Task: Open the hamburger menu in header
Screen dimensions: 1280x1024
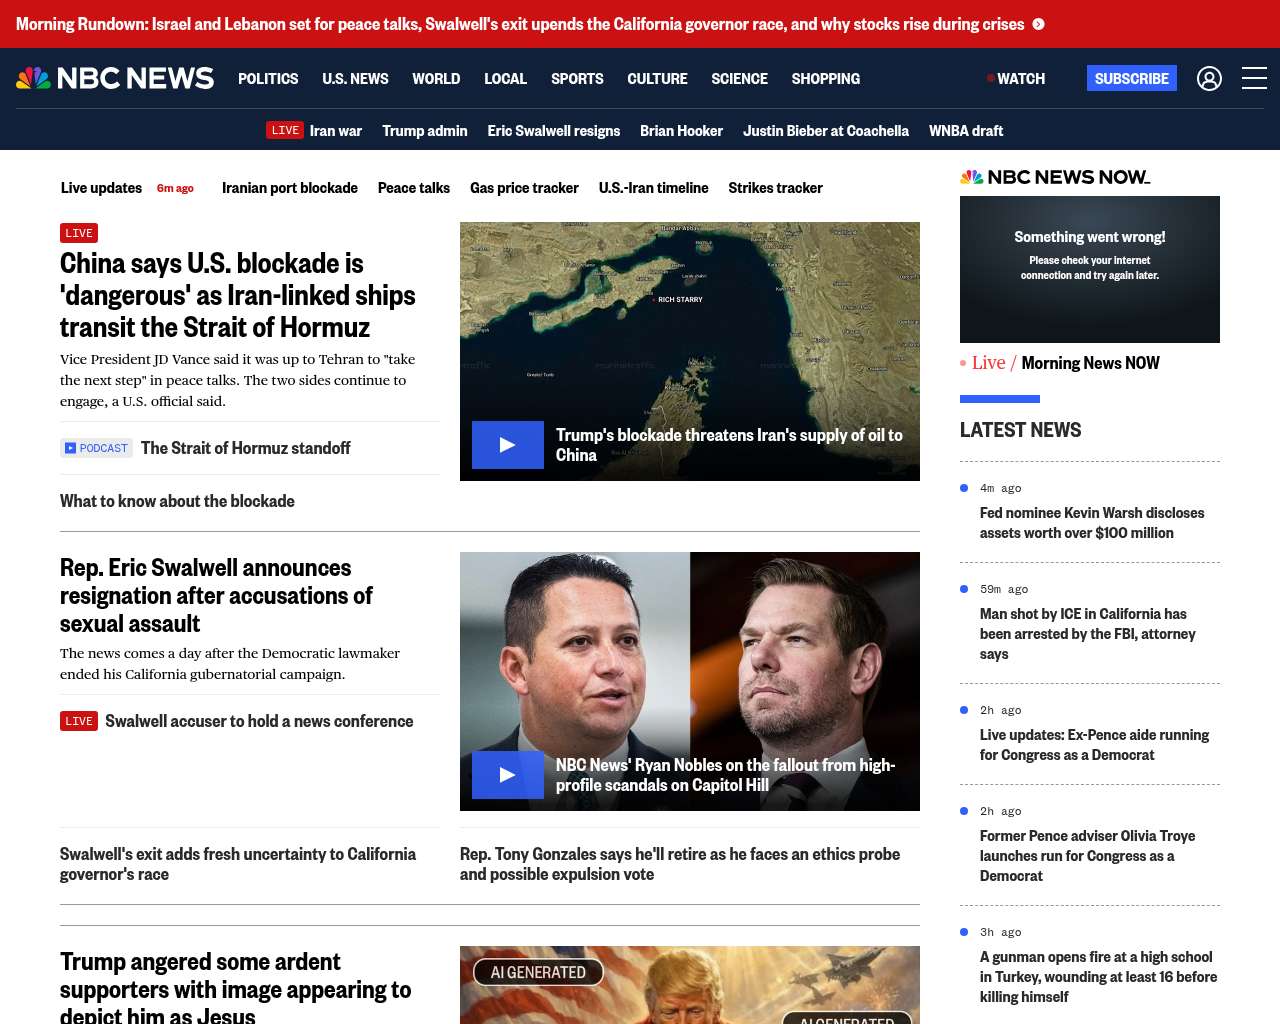Action: click(x=1254, y=78)
